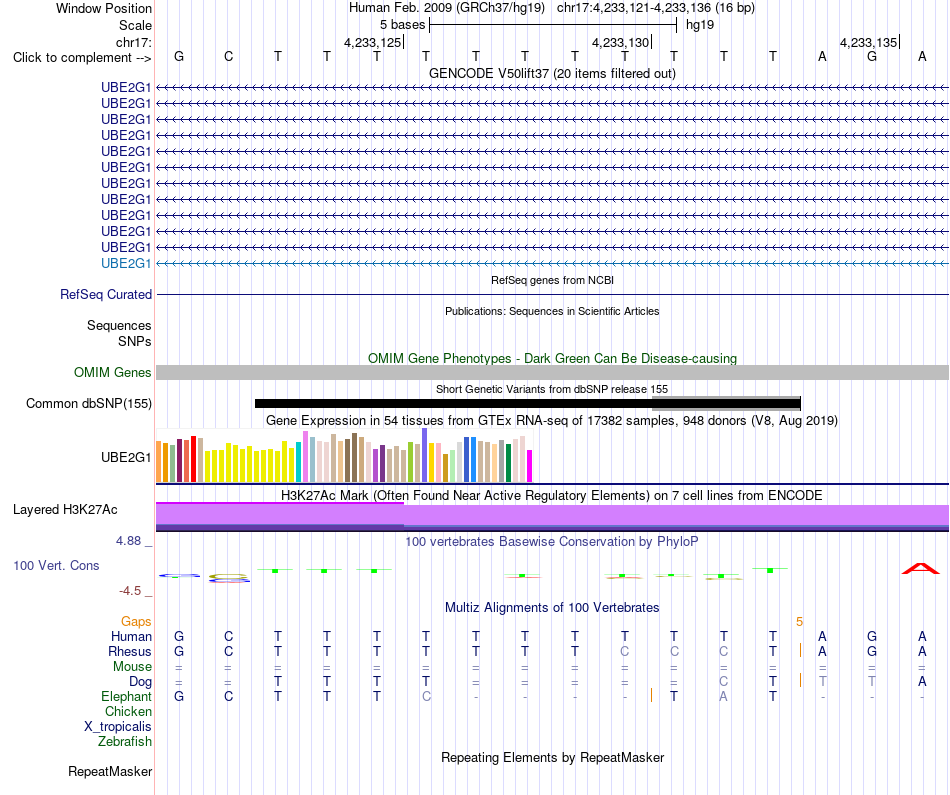Click the Human alignment row label

[x=131, y=637]
